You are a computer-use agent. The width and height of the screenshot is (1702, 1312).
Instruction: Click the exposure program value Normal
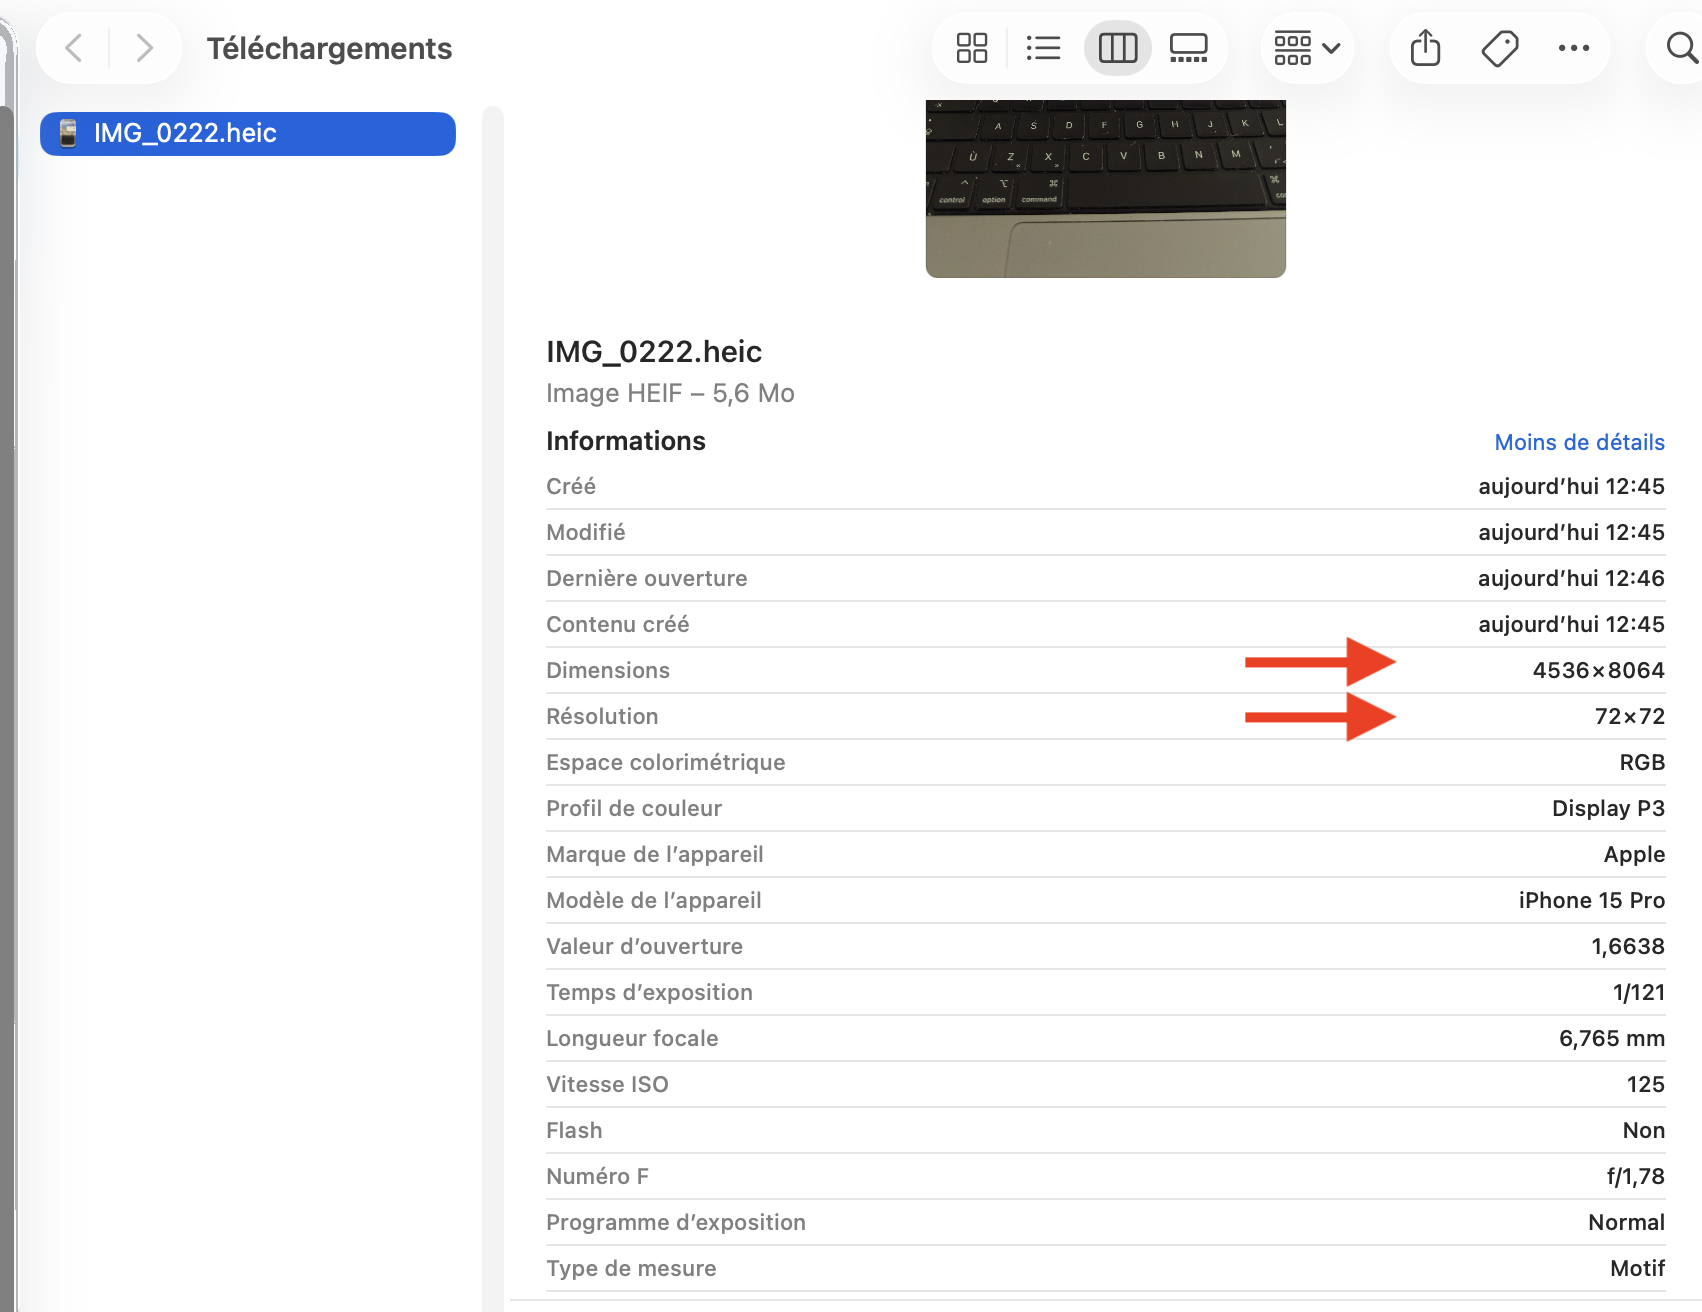(x=1627, y=1222)
